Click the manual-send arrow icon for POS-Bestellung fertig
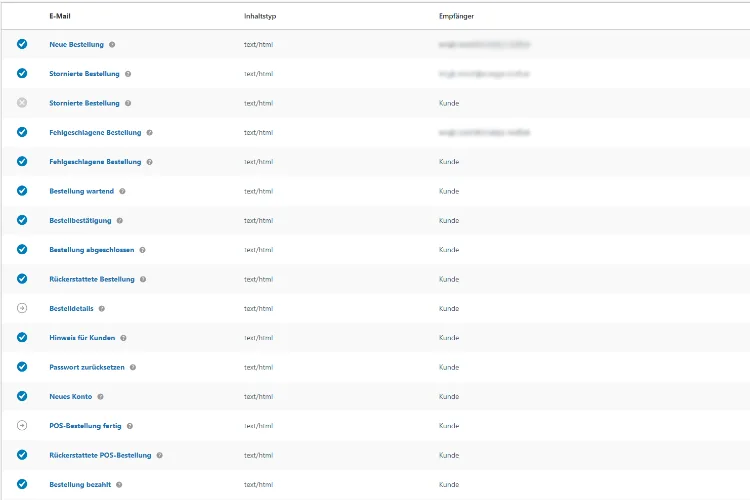Screen dimensions: 750x500 [x=22, y=425]
